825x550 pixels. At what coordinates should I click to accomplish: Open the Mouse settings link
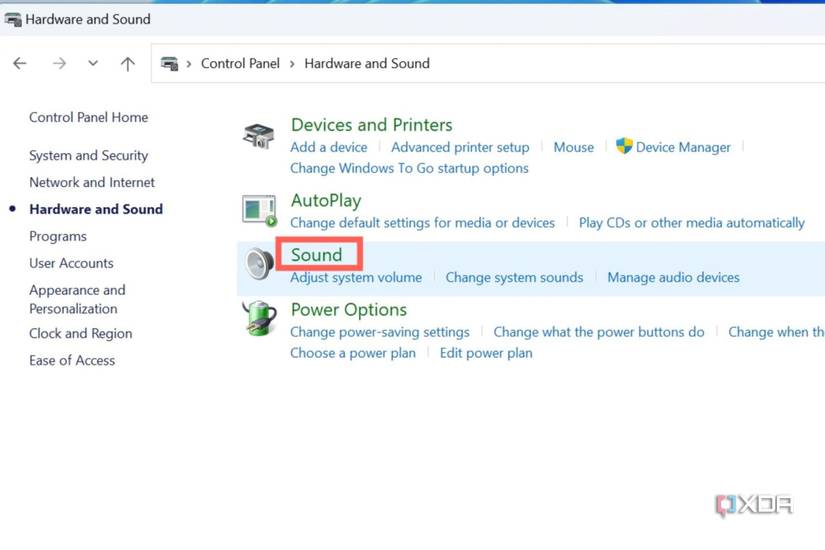pos(574,147)
